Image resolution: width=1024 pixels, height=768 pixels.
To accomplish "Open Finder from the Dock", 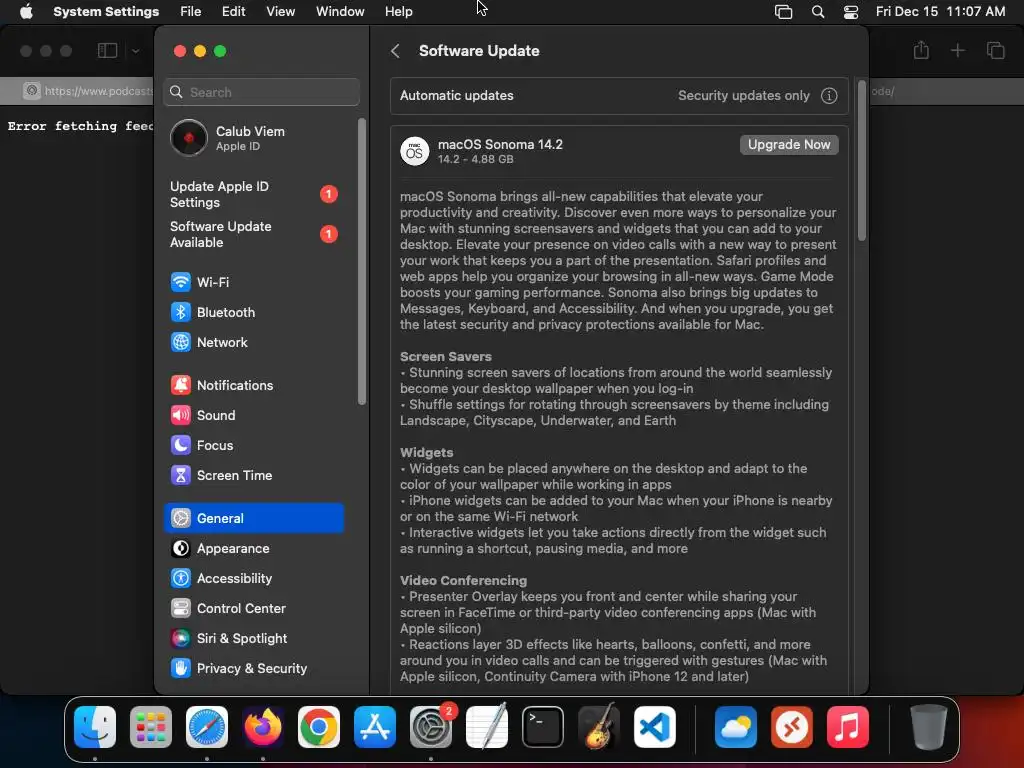I will 95,726.
